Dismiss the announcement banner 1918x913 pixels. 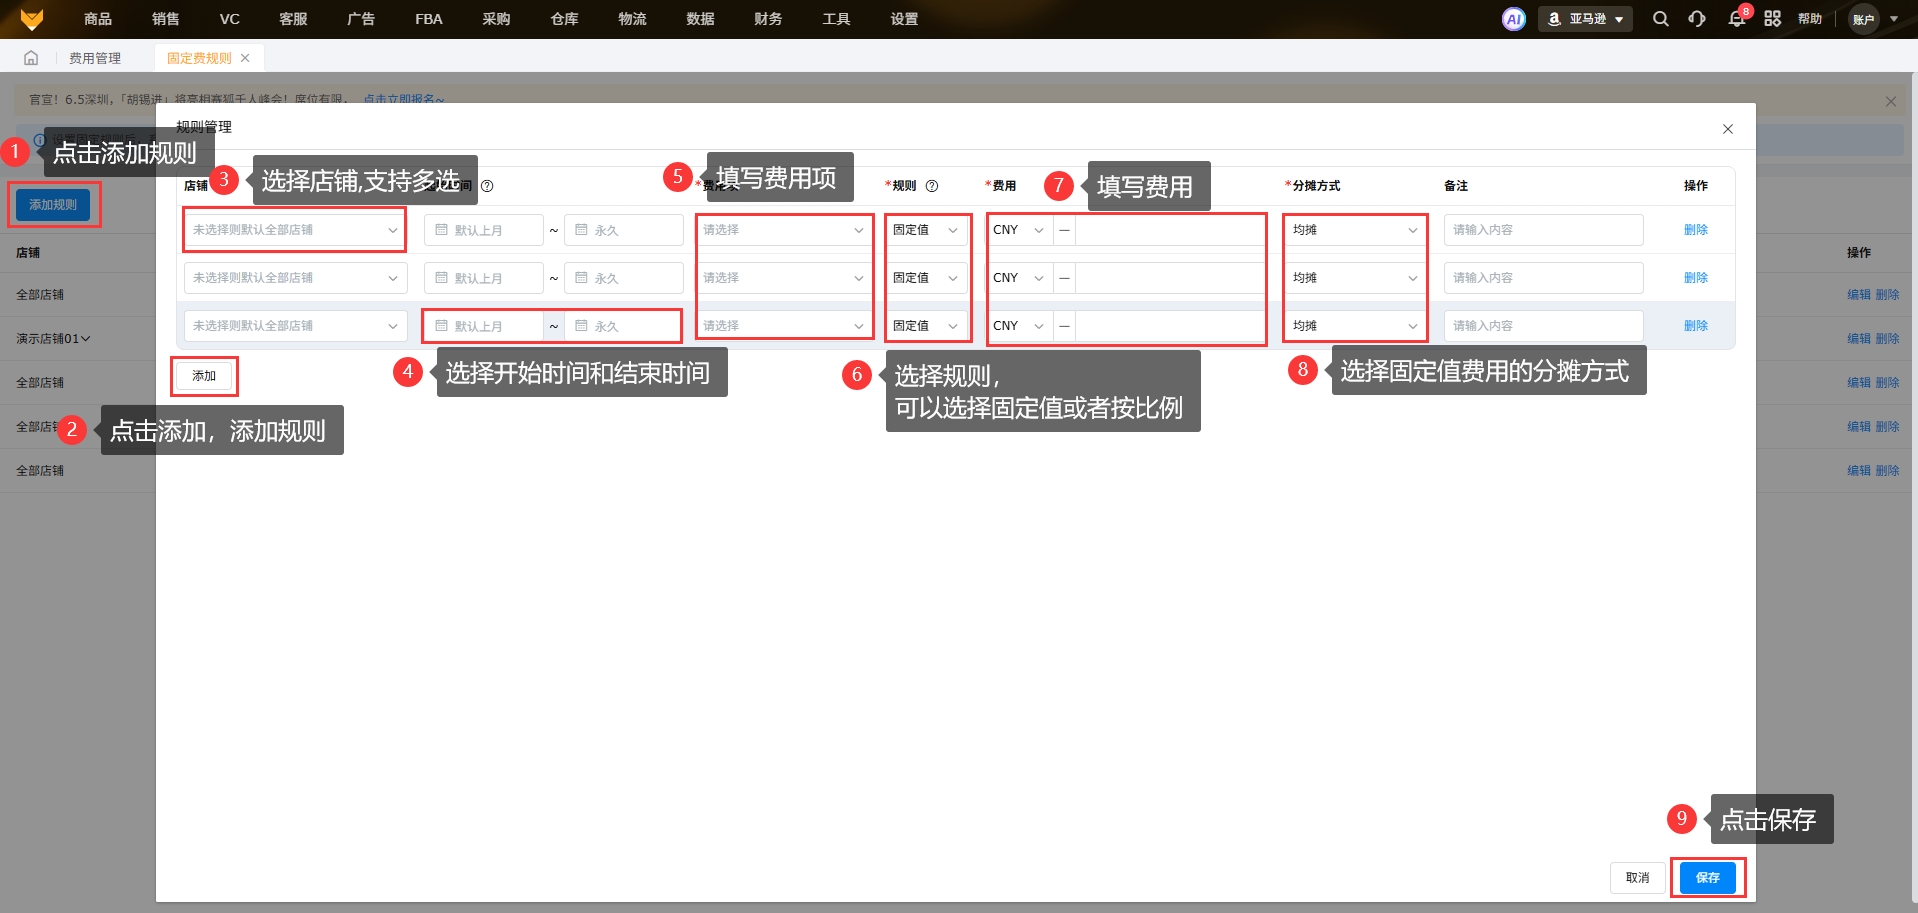click(1890, 101)
